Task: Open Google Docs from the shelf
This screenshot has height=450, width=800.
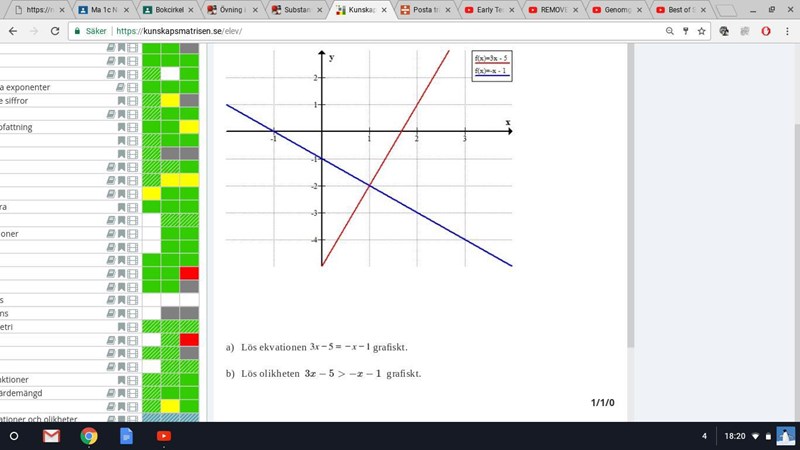Action: pos(126,436)
